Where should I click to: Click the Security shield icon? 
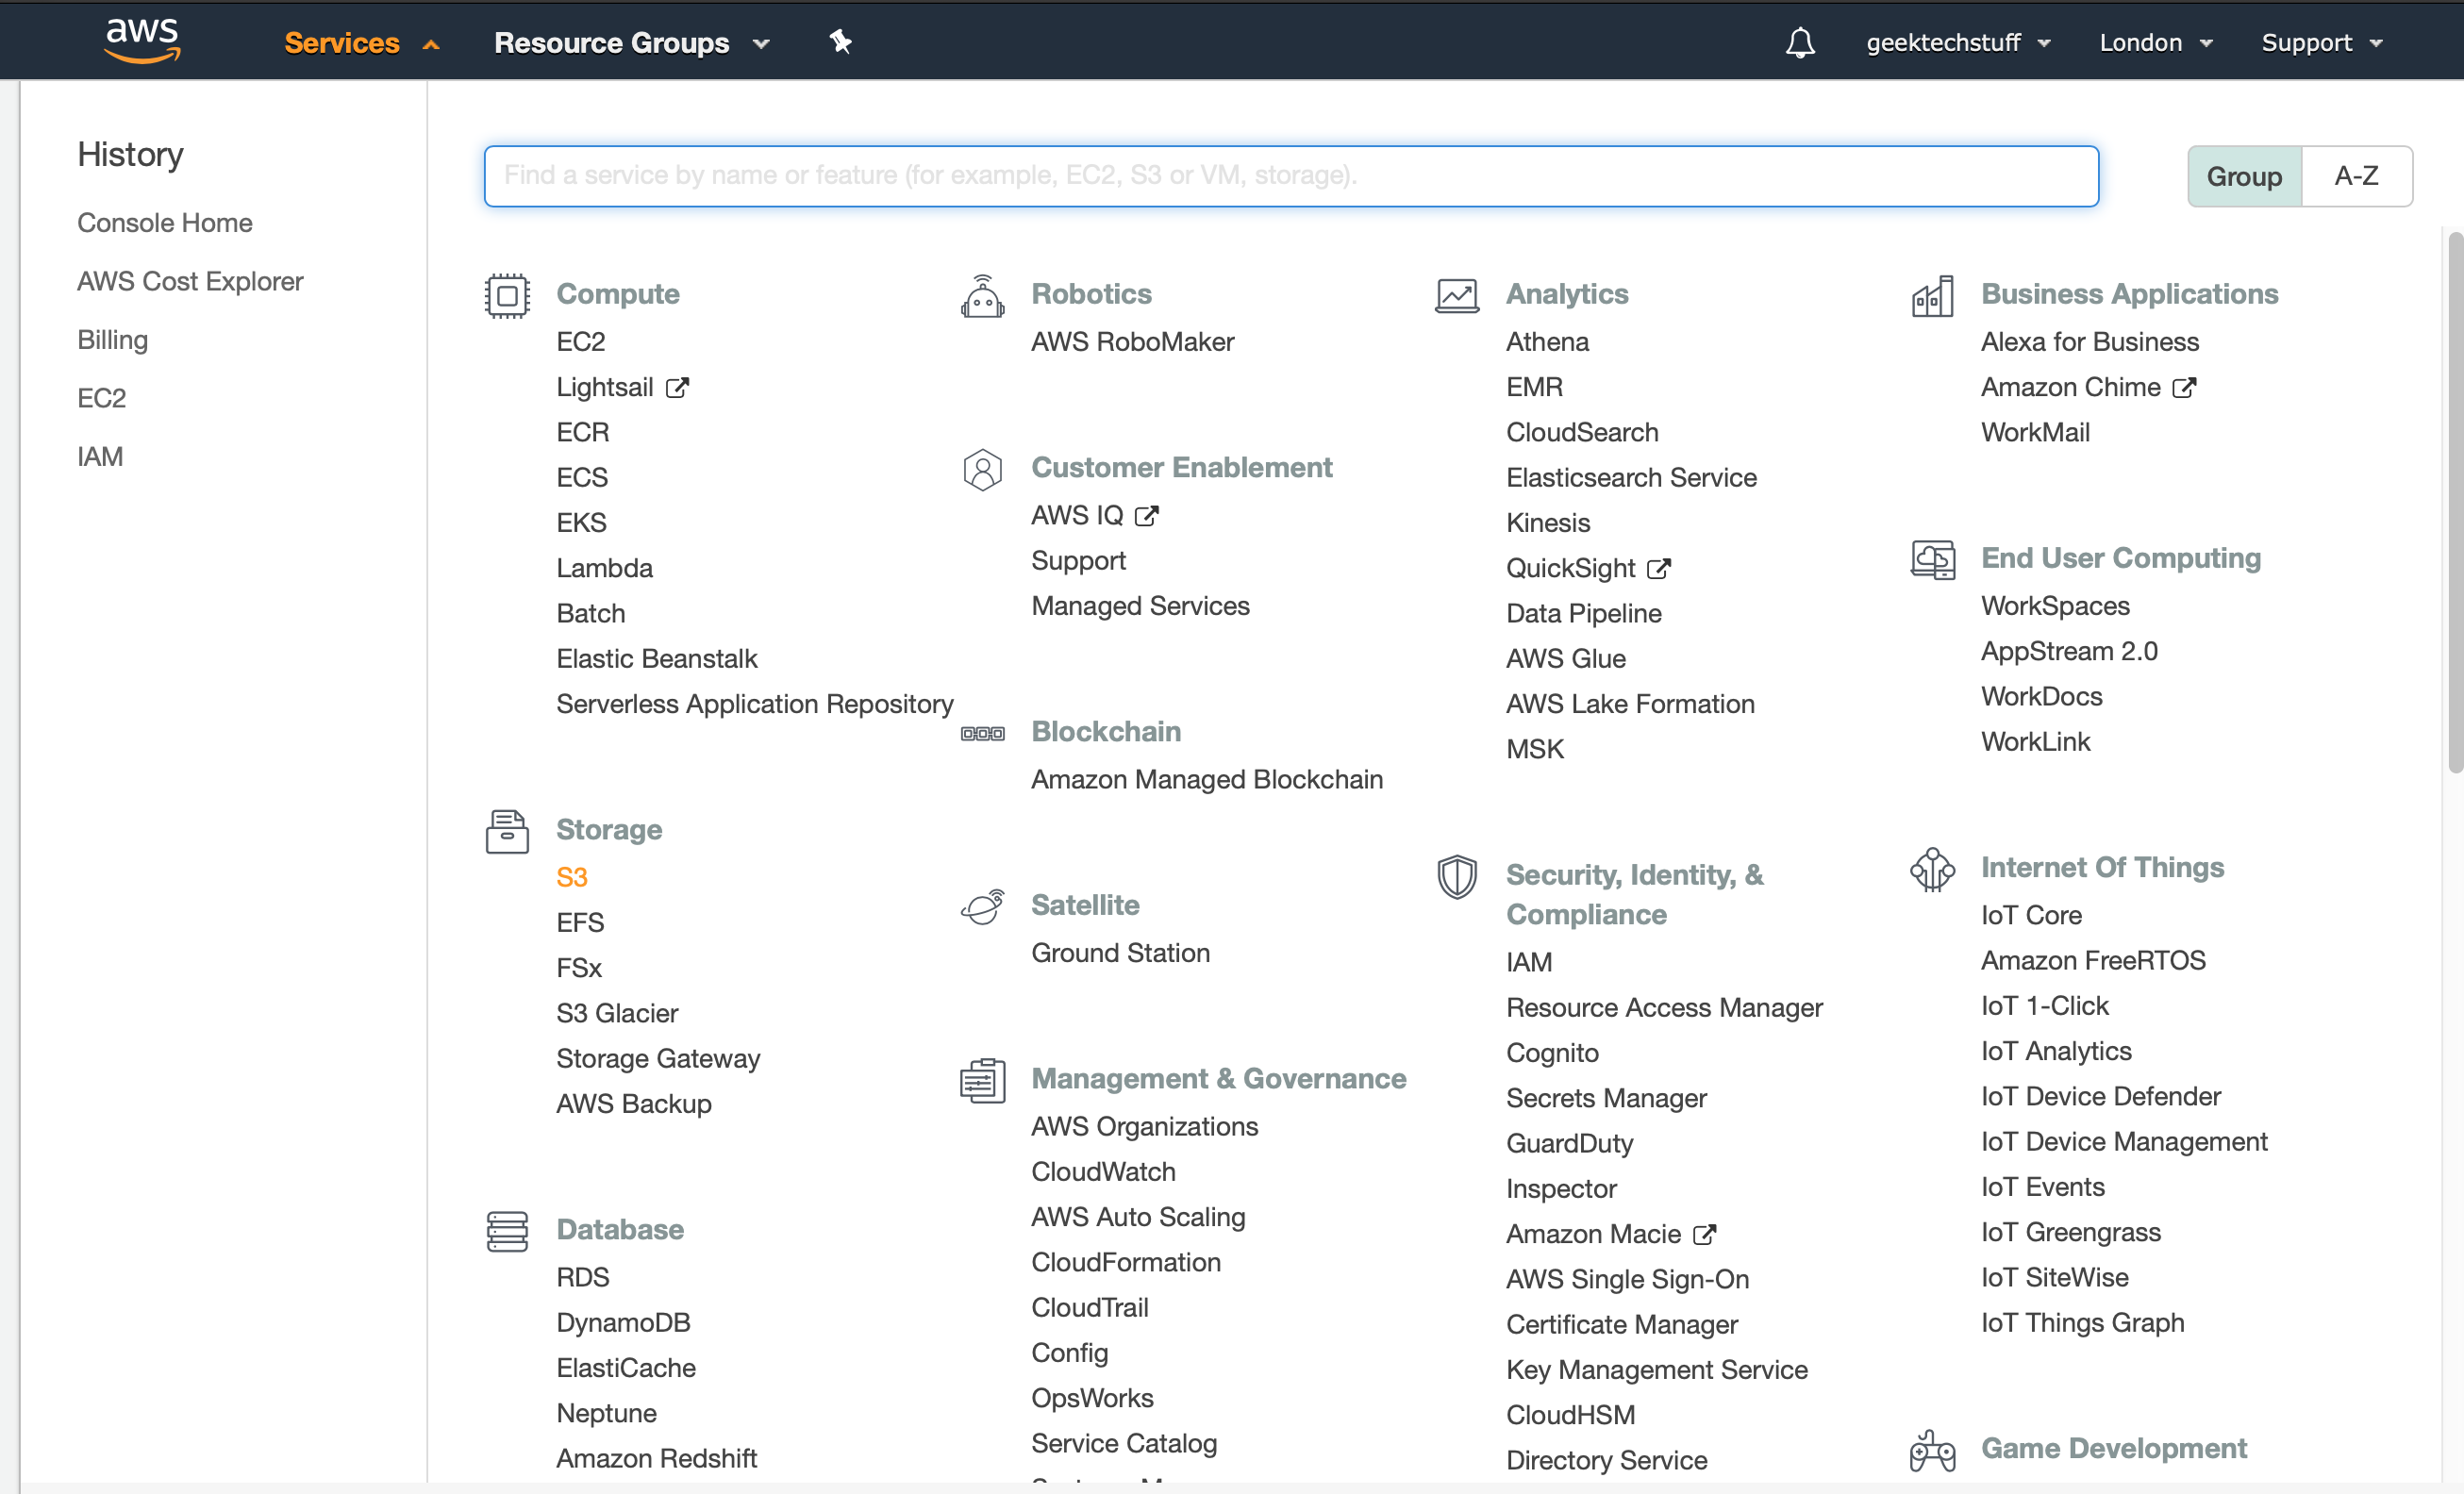coord(1457,877)
